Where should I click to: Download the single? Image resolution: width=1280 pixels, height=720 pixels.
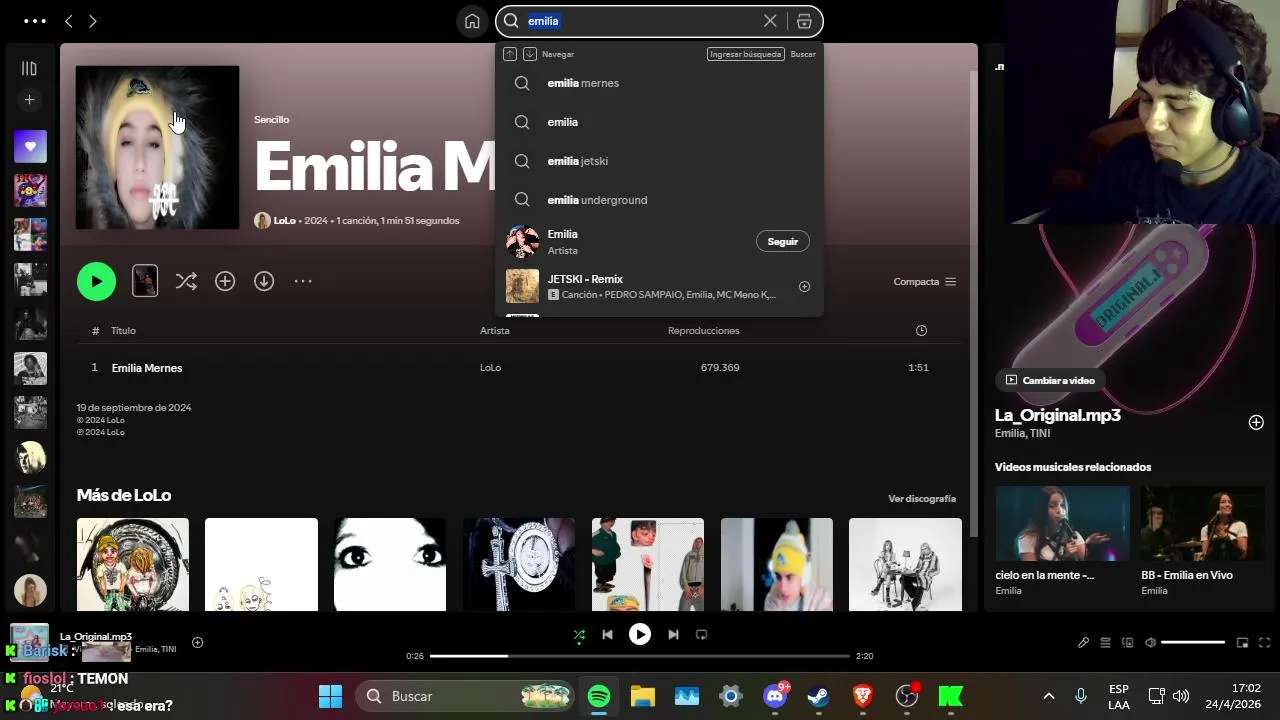264,281
